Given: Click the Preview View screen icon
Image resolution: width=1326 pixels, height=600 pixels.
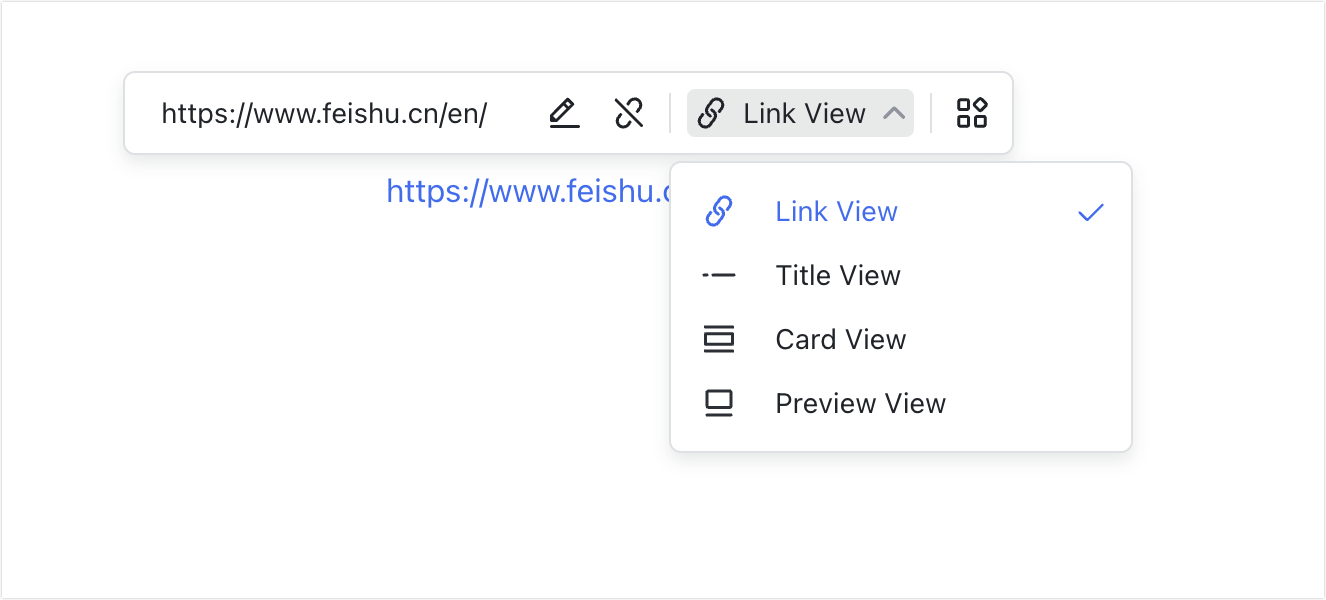Looking at the screenshot, I should 719,403.
